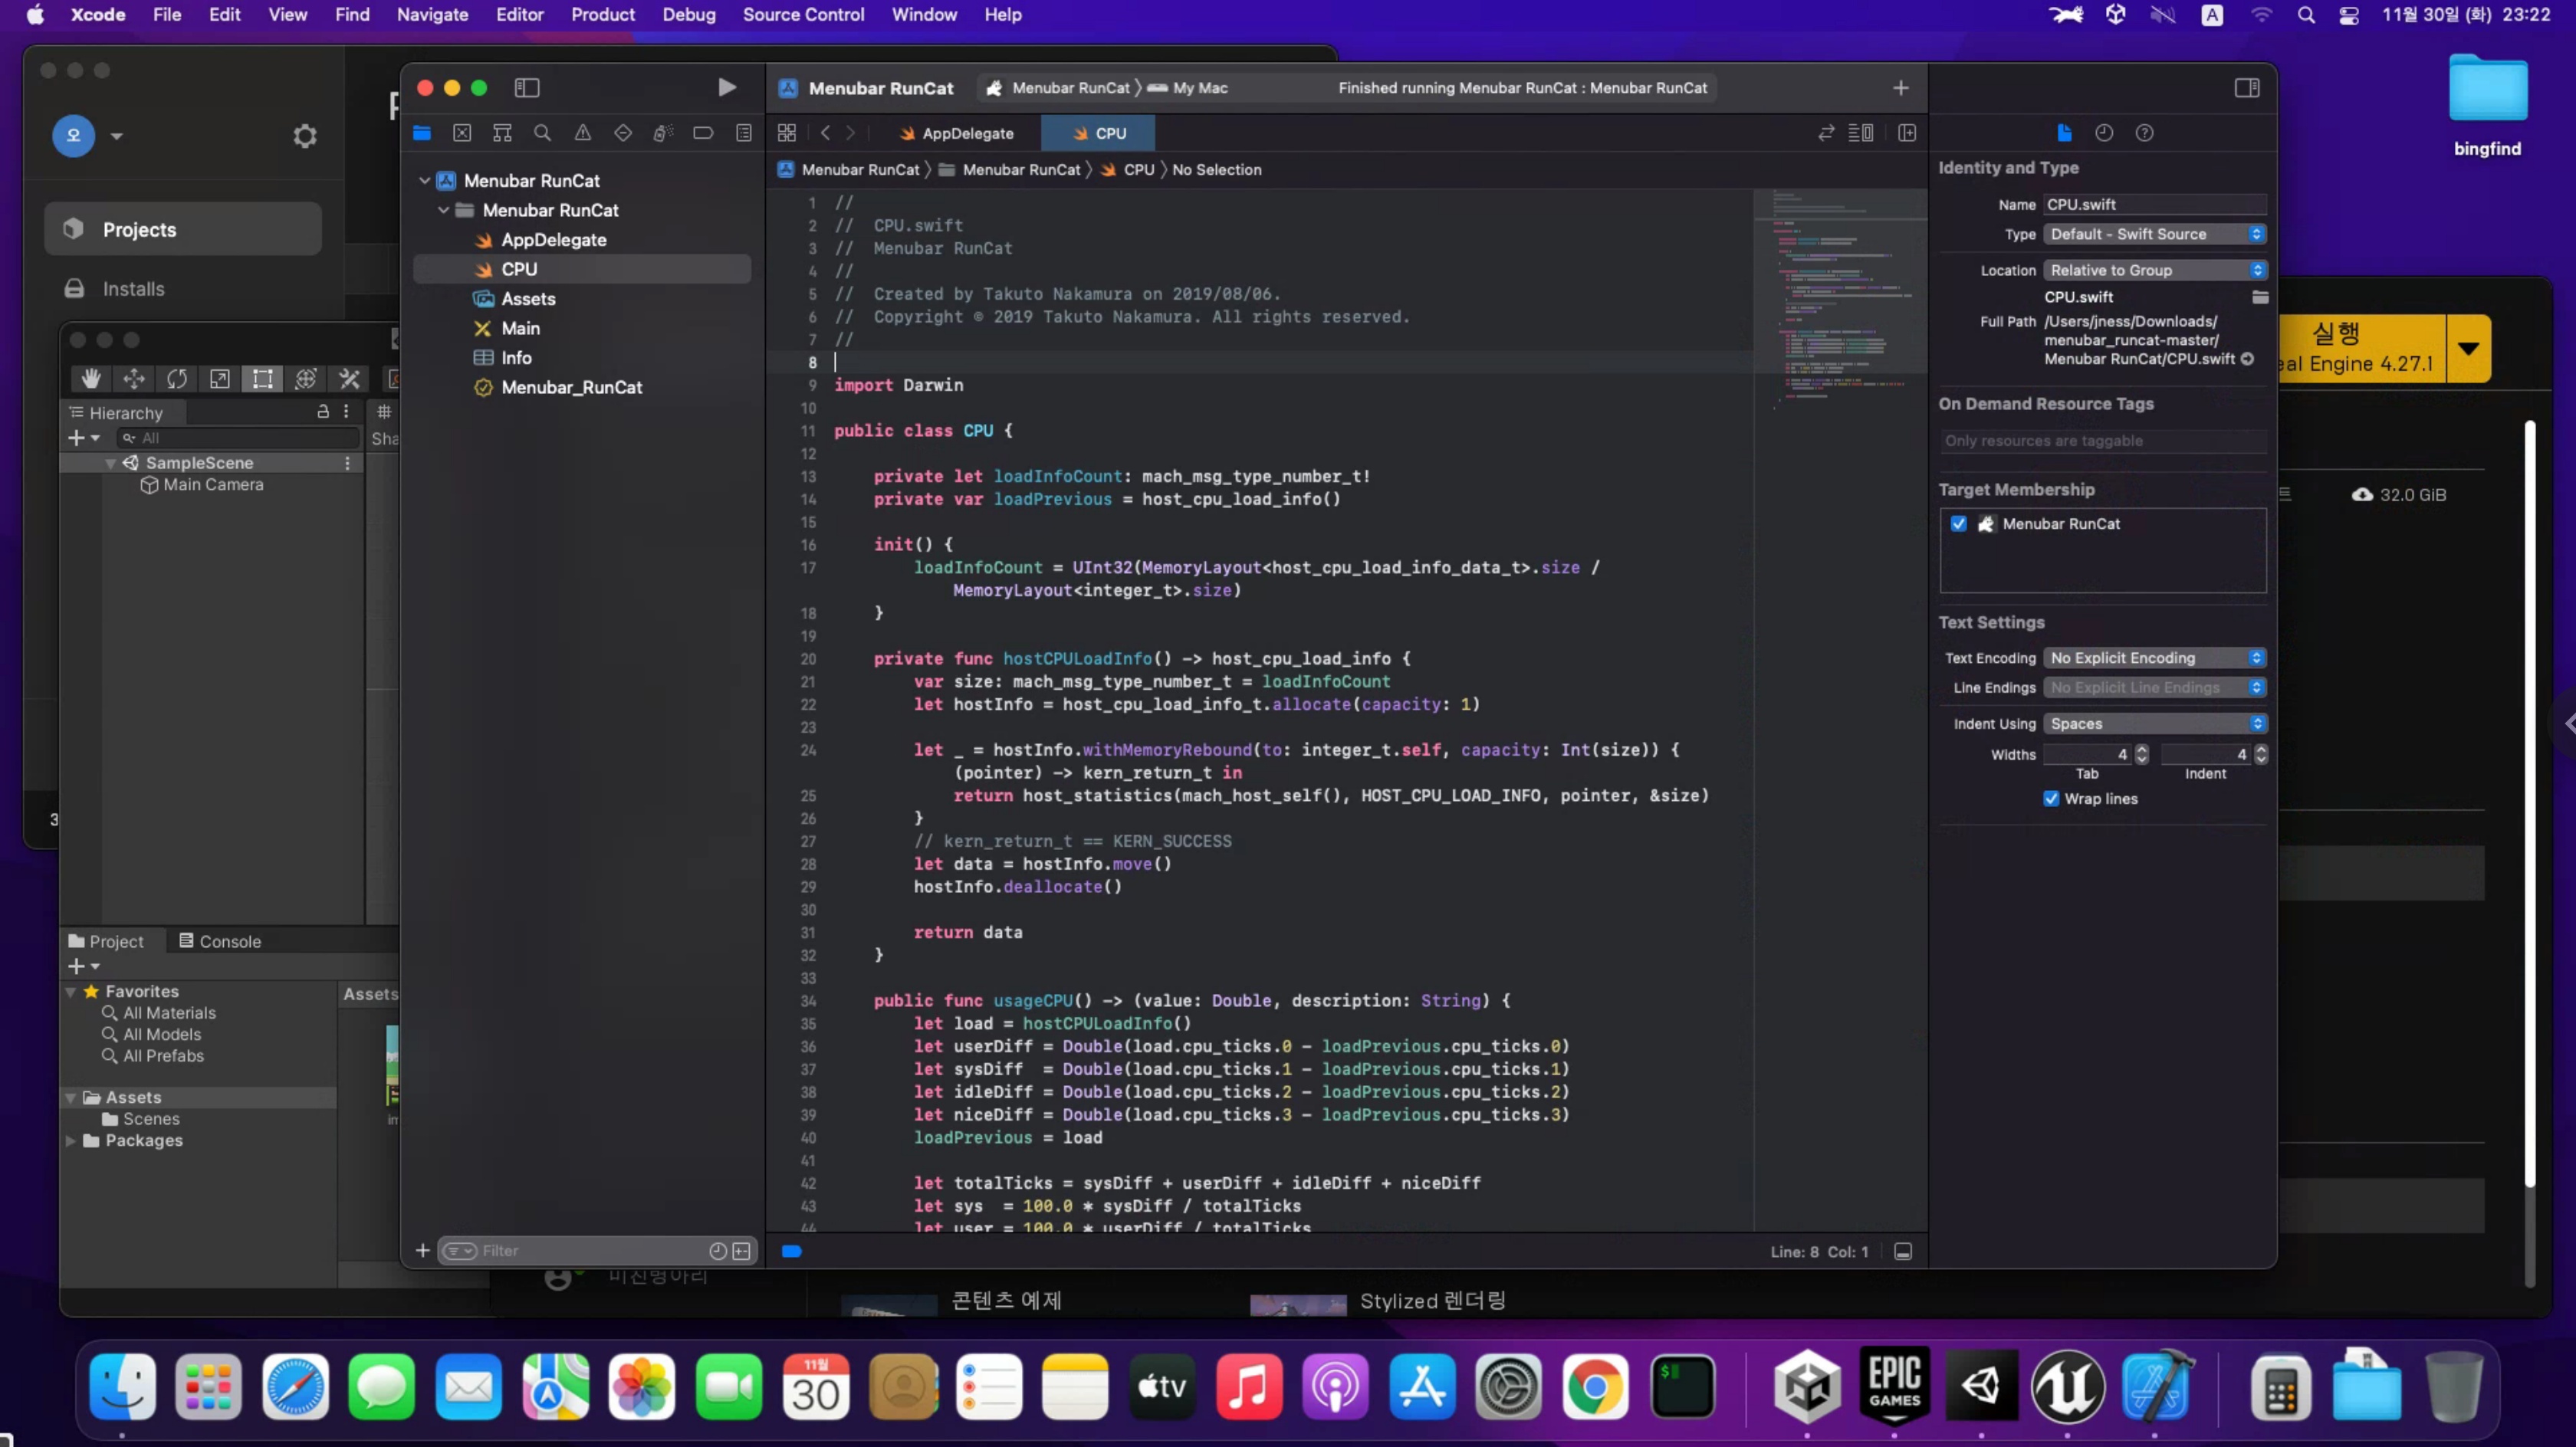
Task: Click the Run play button in Xcode toolbar
Action: 727,88
